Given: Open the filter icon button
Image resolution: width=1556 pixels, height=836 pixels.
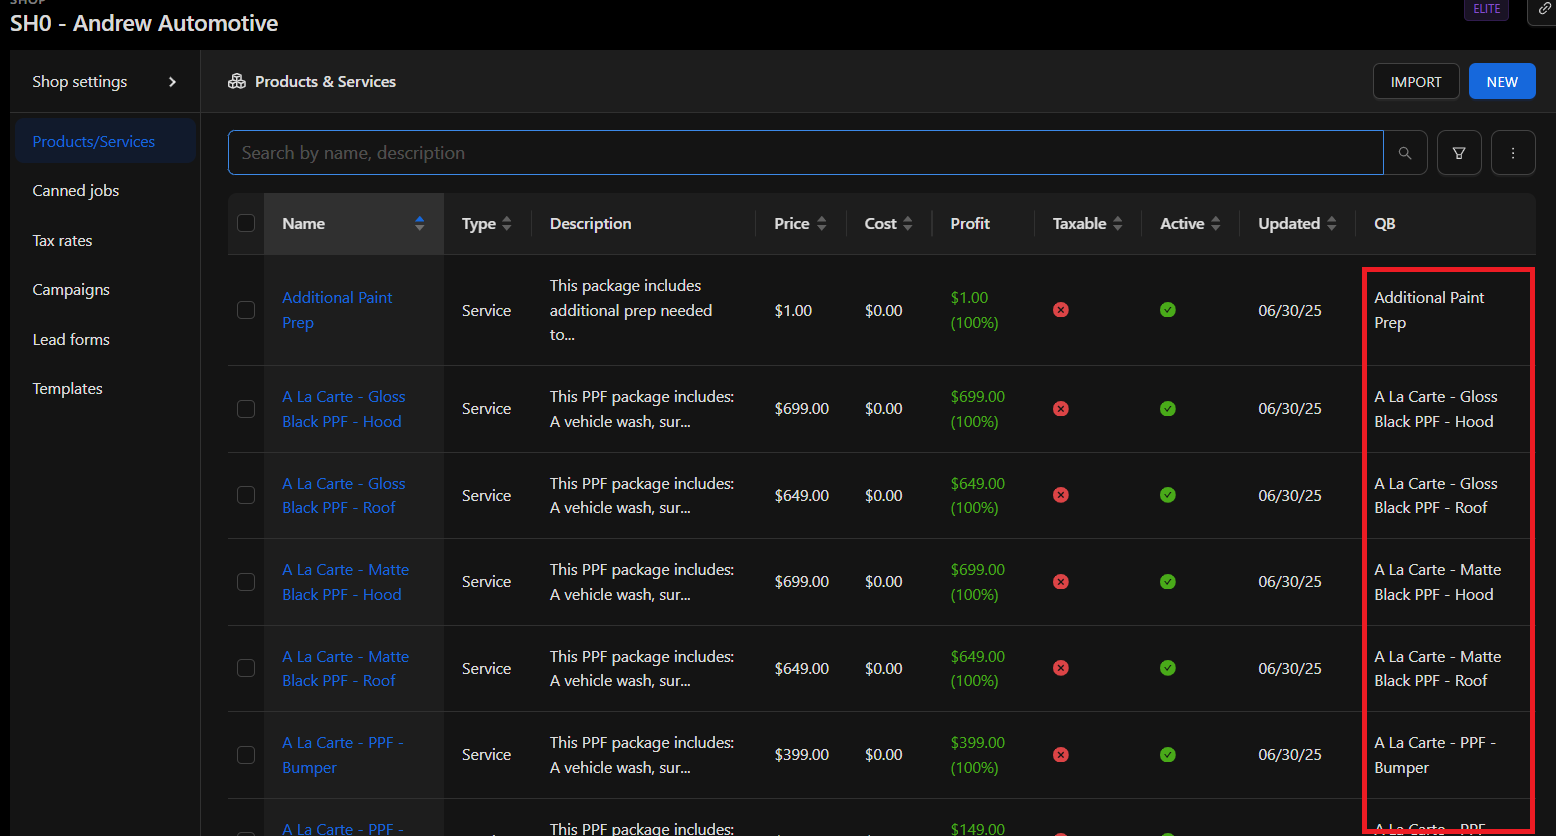Looking at the screenshot, I should [x=1459, y=153].
